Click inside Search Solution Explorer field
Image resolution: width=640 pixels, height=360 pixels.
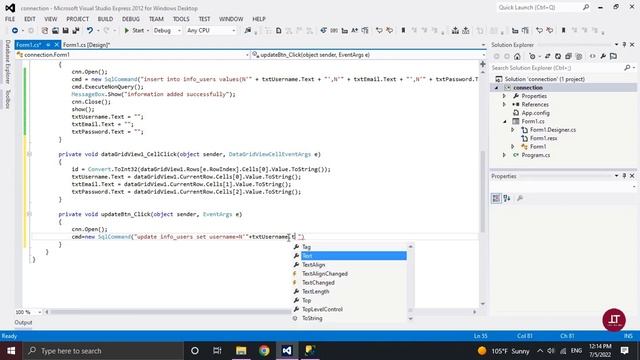[x=557, y=68]
